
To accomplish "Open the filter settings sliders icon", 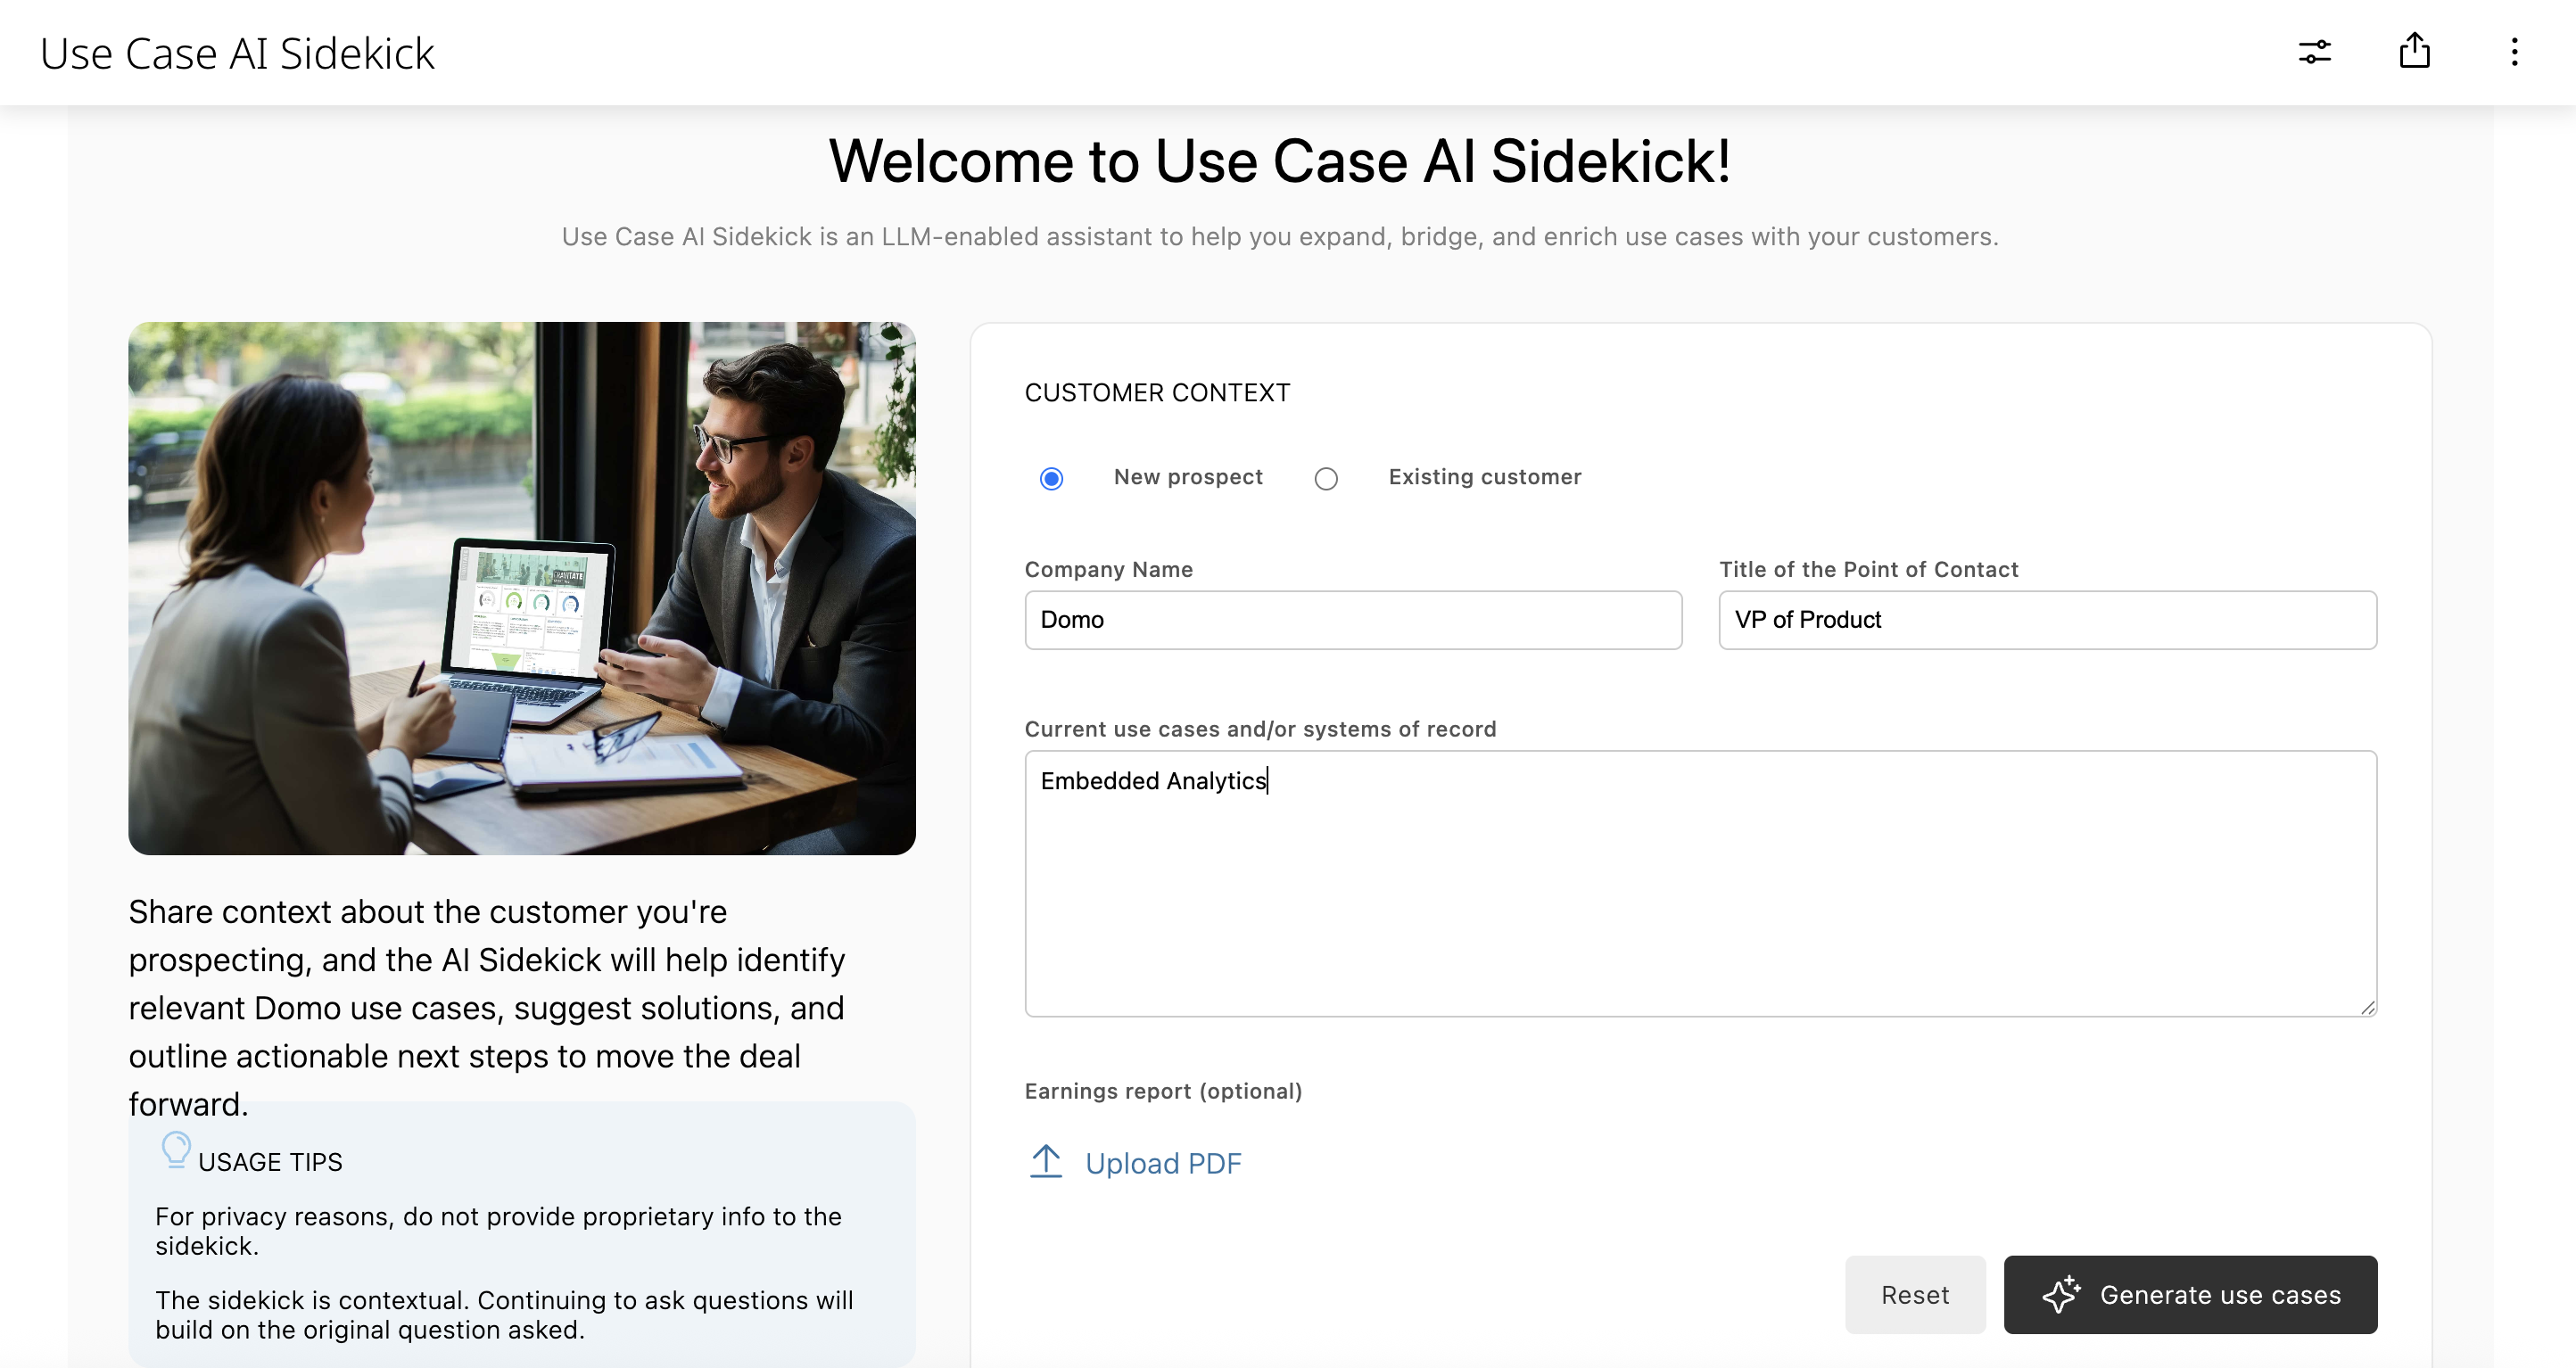I will (2314, 52).
